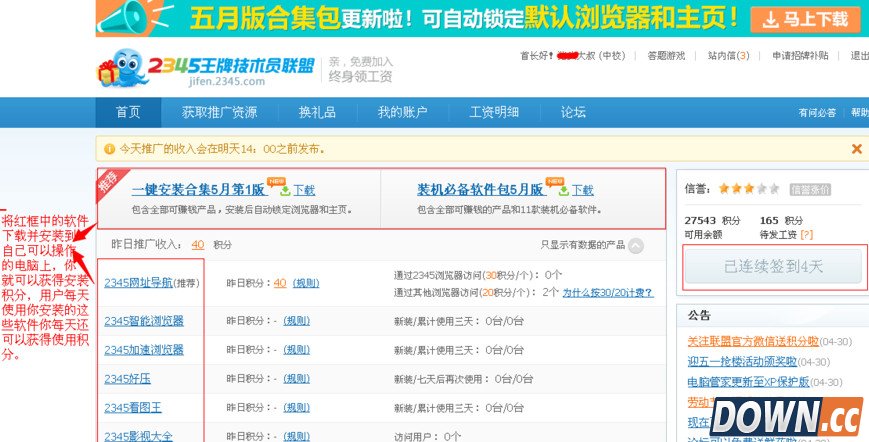Click download icon beside 一键安装合集
Image resolution: width=869 pixels, height=442 pixels.
click(x=285, y=191)
